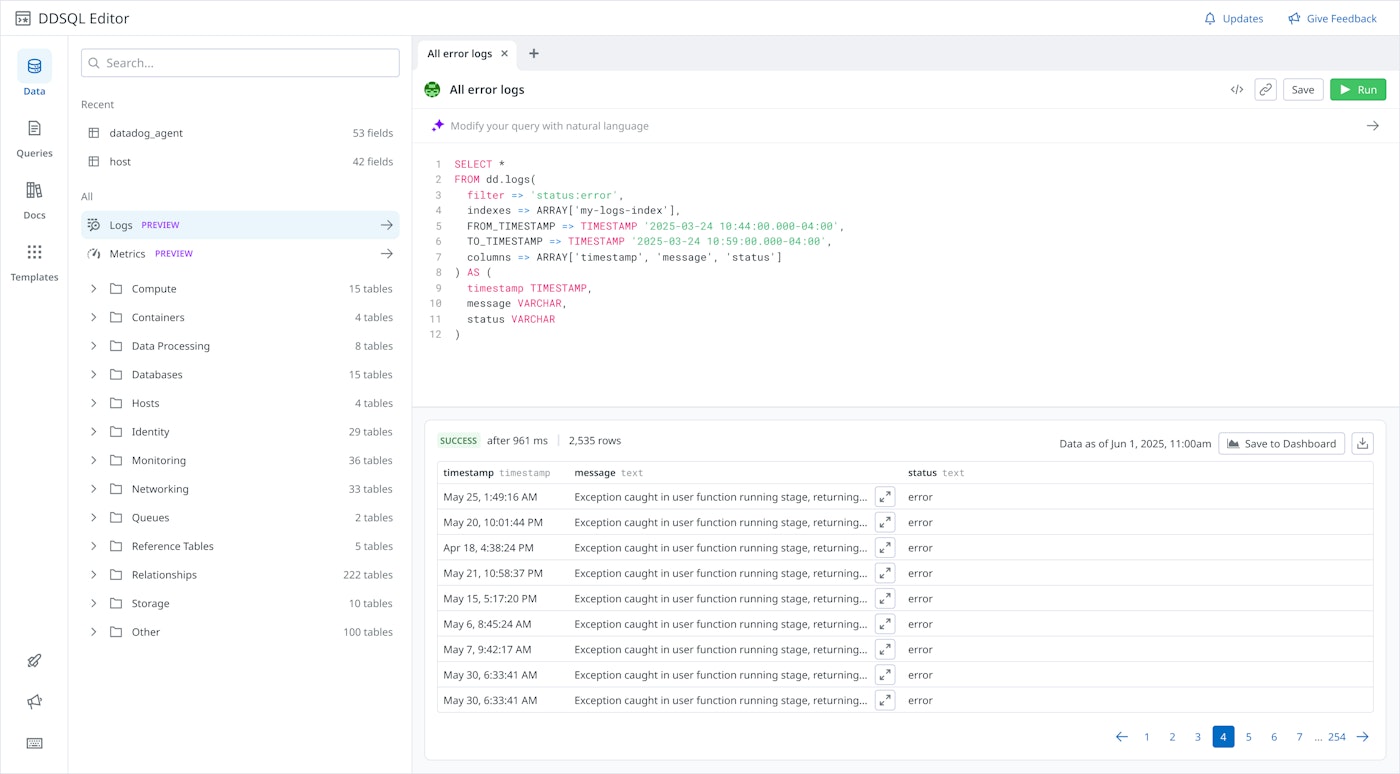The width and height of the screenshot is (1400, 774).
Task: Go to results page 5
Action: (x=1249, y=737)
